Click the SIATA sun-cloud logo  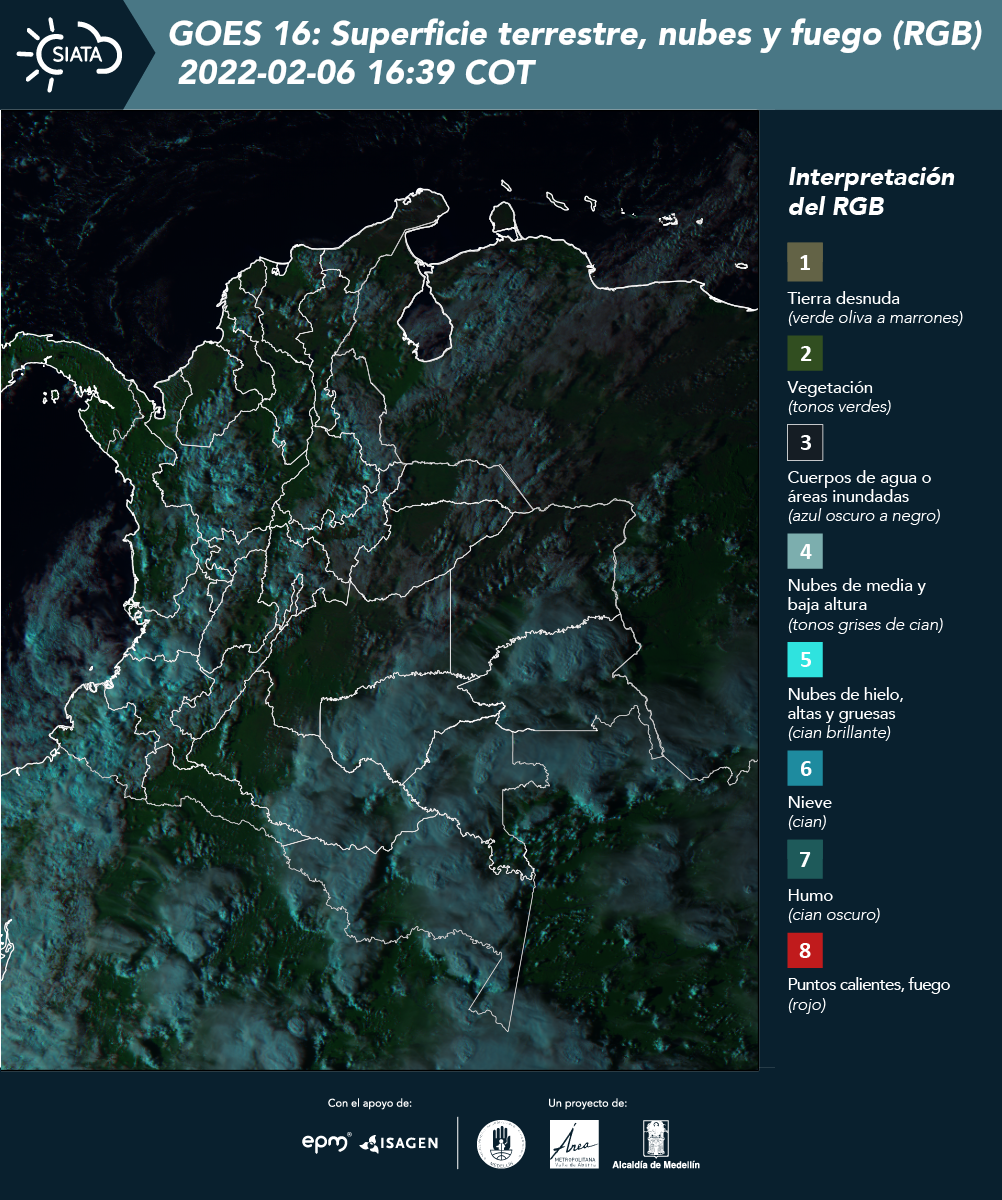70,53
